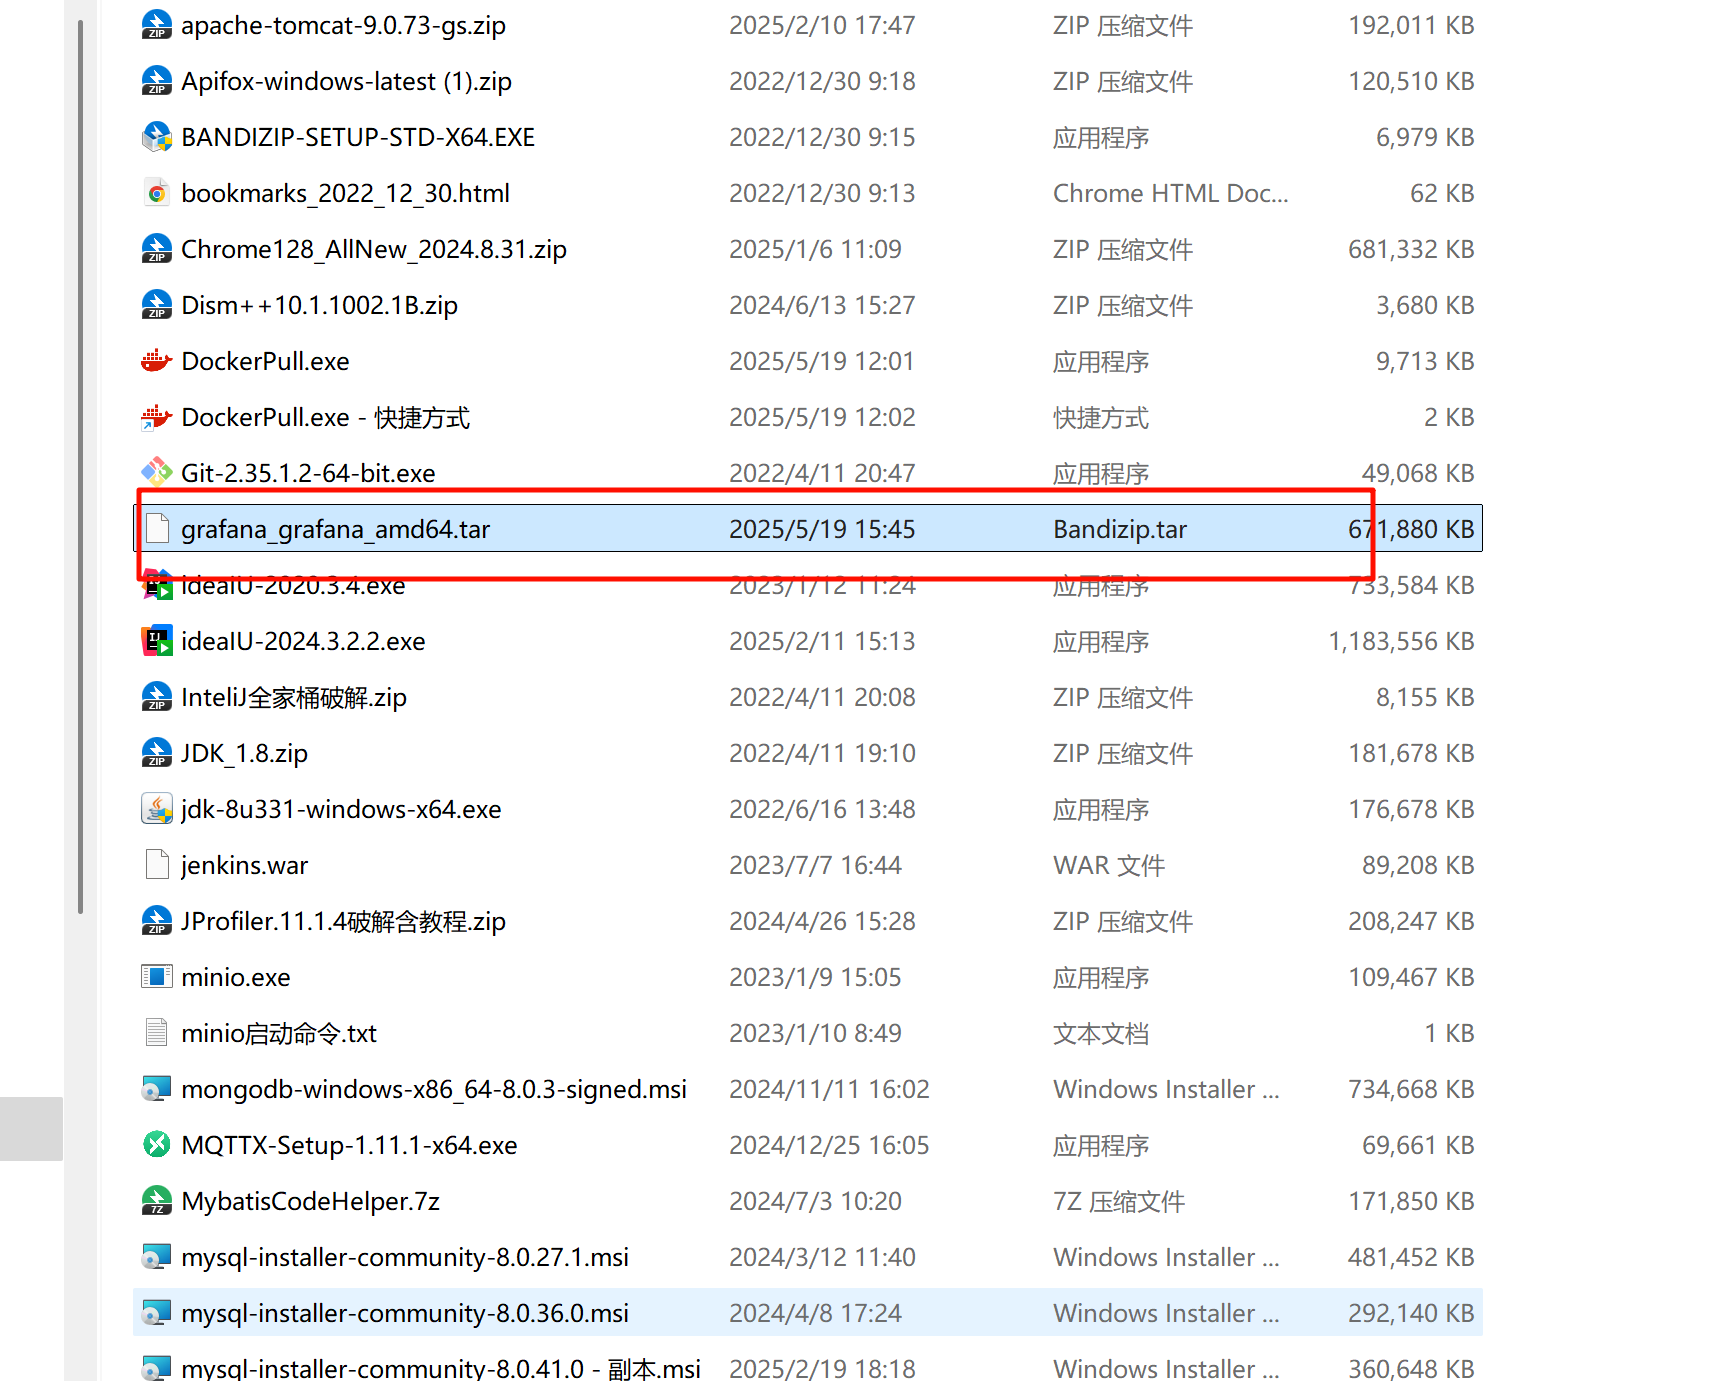
Task: Select file name DockerPull.exe - 快捷方式
Action: (x=325, y=417)
